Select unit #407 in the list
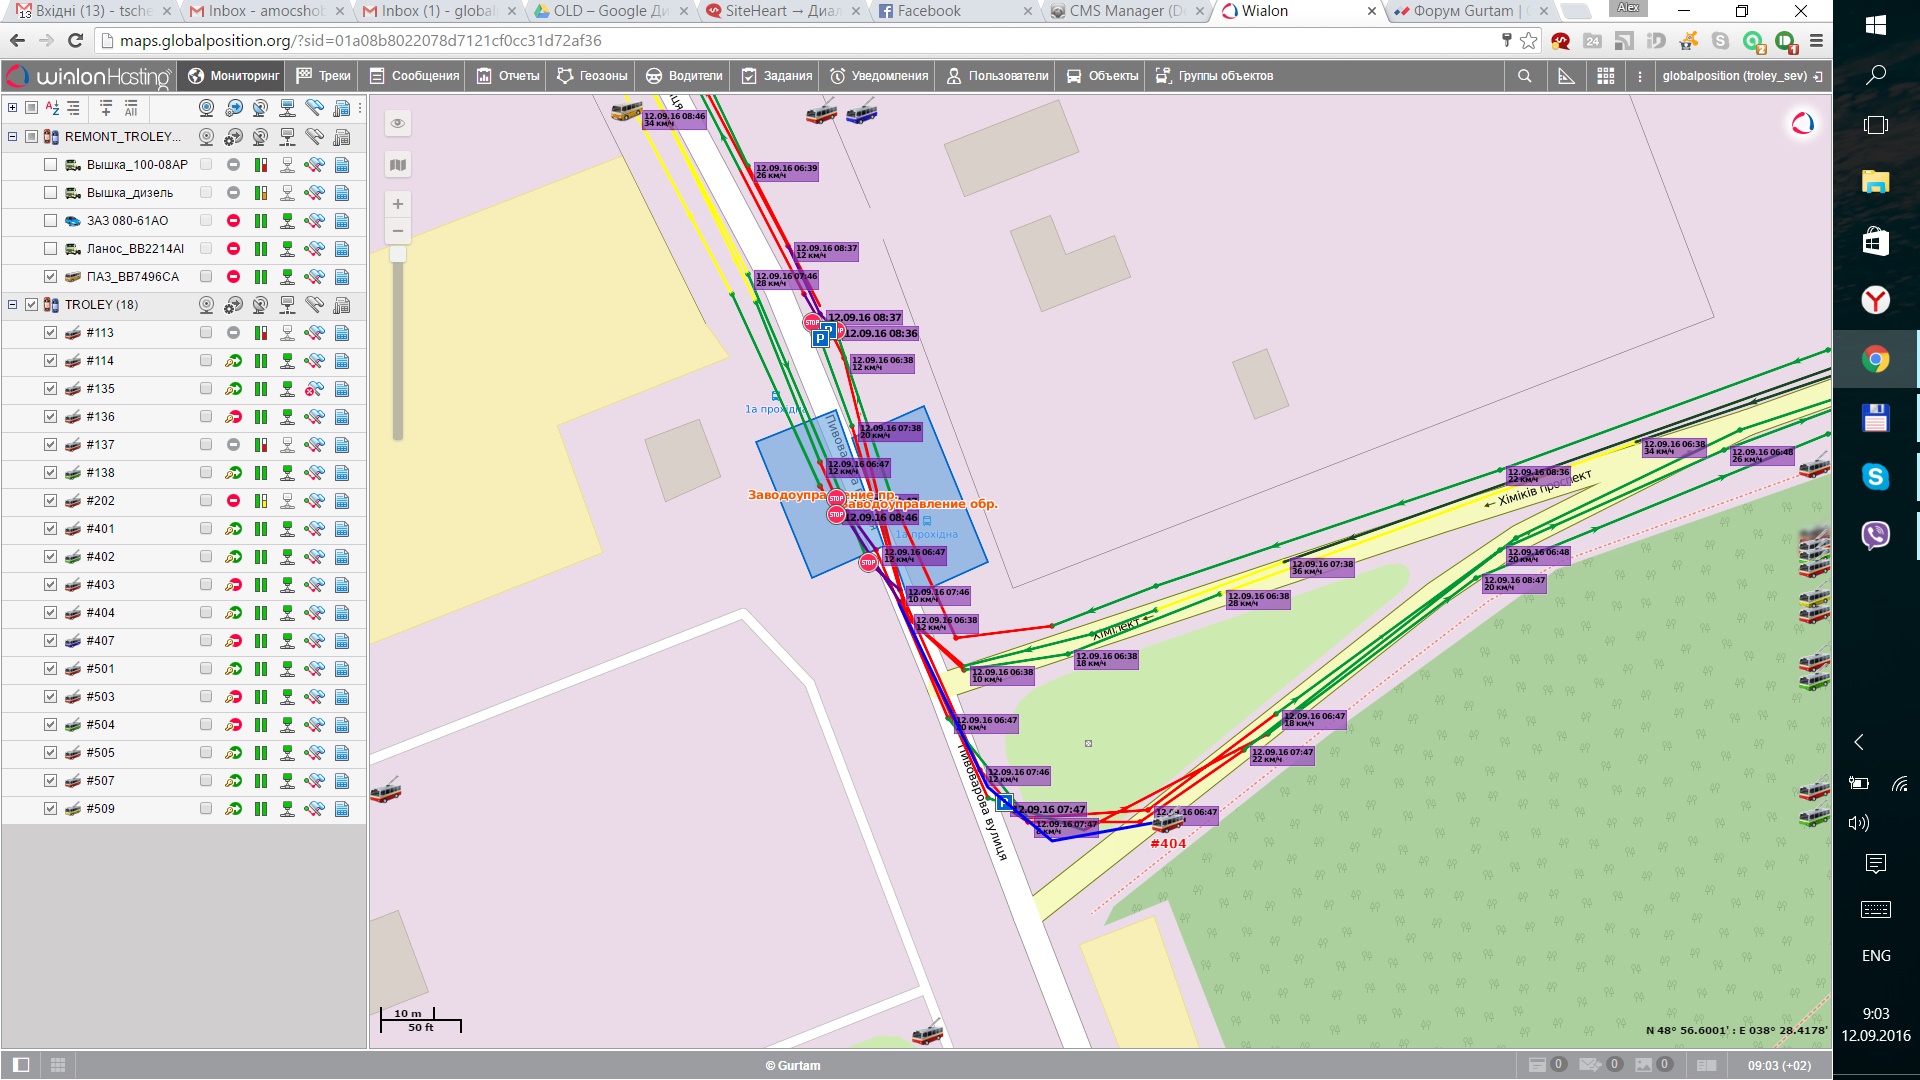The image size is (1920, 1080). pos(101,641)
